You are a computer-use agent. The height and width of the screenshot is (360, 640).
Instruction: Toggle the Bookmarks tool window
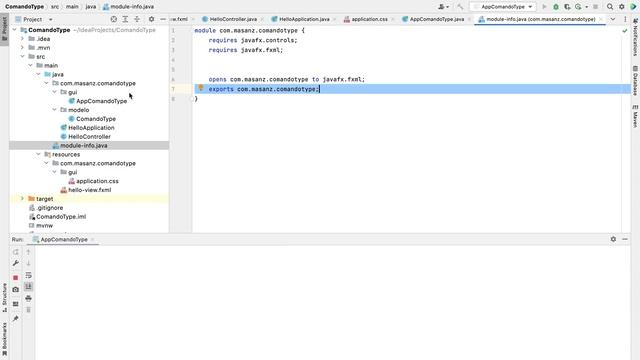pos(4,339)
